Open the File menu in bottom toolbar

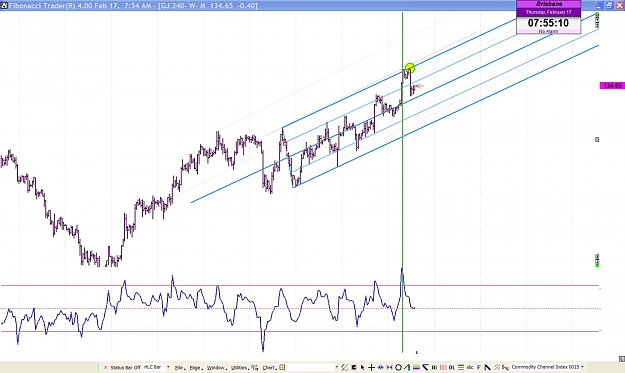coord(180,367)
